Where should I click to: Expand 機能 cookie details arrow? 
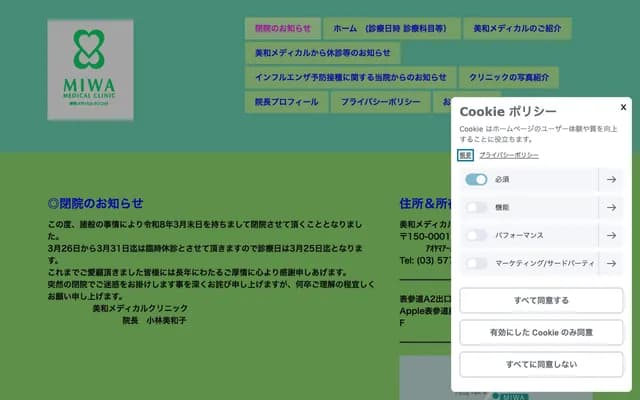611,208
